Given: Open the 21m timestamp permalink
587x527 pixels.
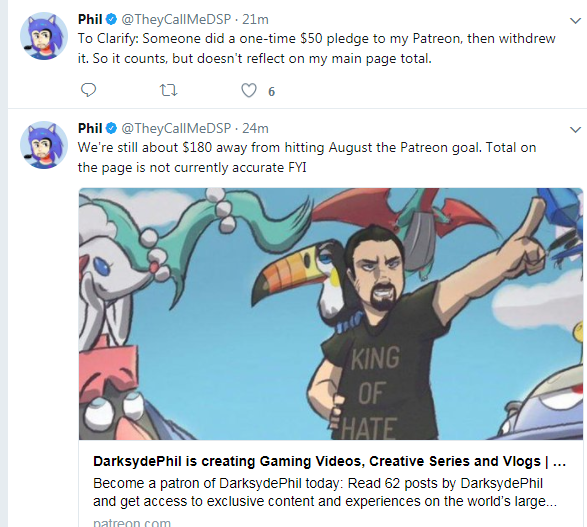Looking at the screenshot, I should coord(255,19).
